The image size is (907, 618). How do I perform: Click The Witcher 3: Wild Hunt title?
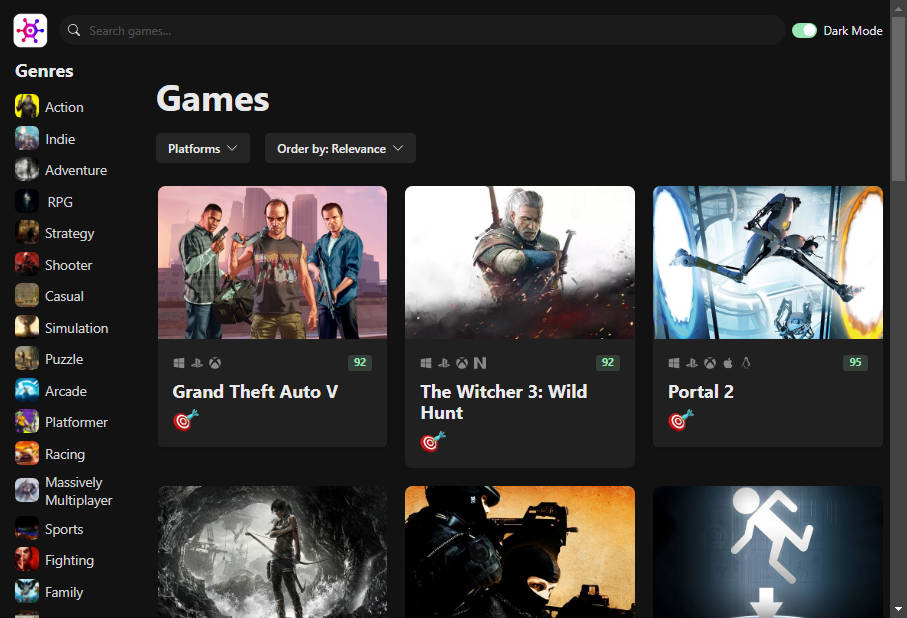503,402
